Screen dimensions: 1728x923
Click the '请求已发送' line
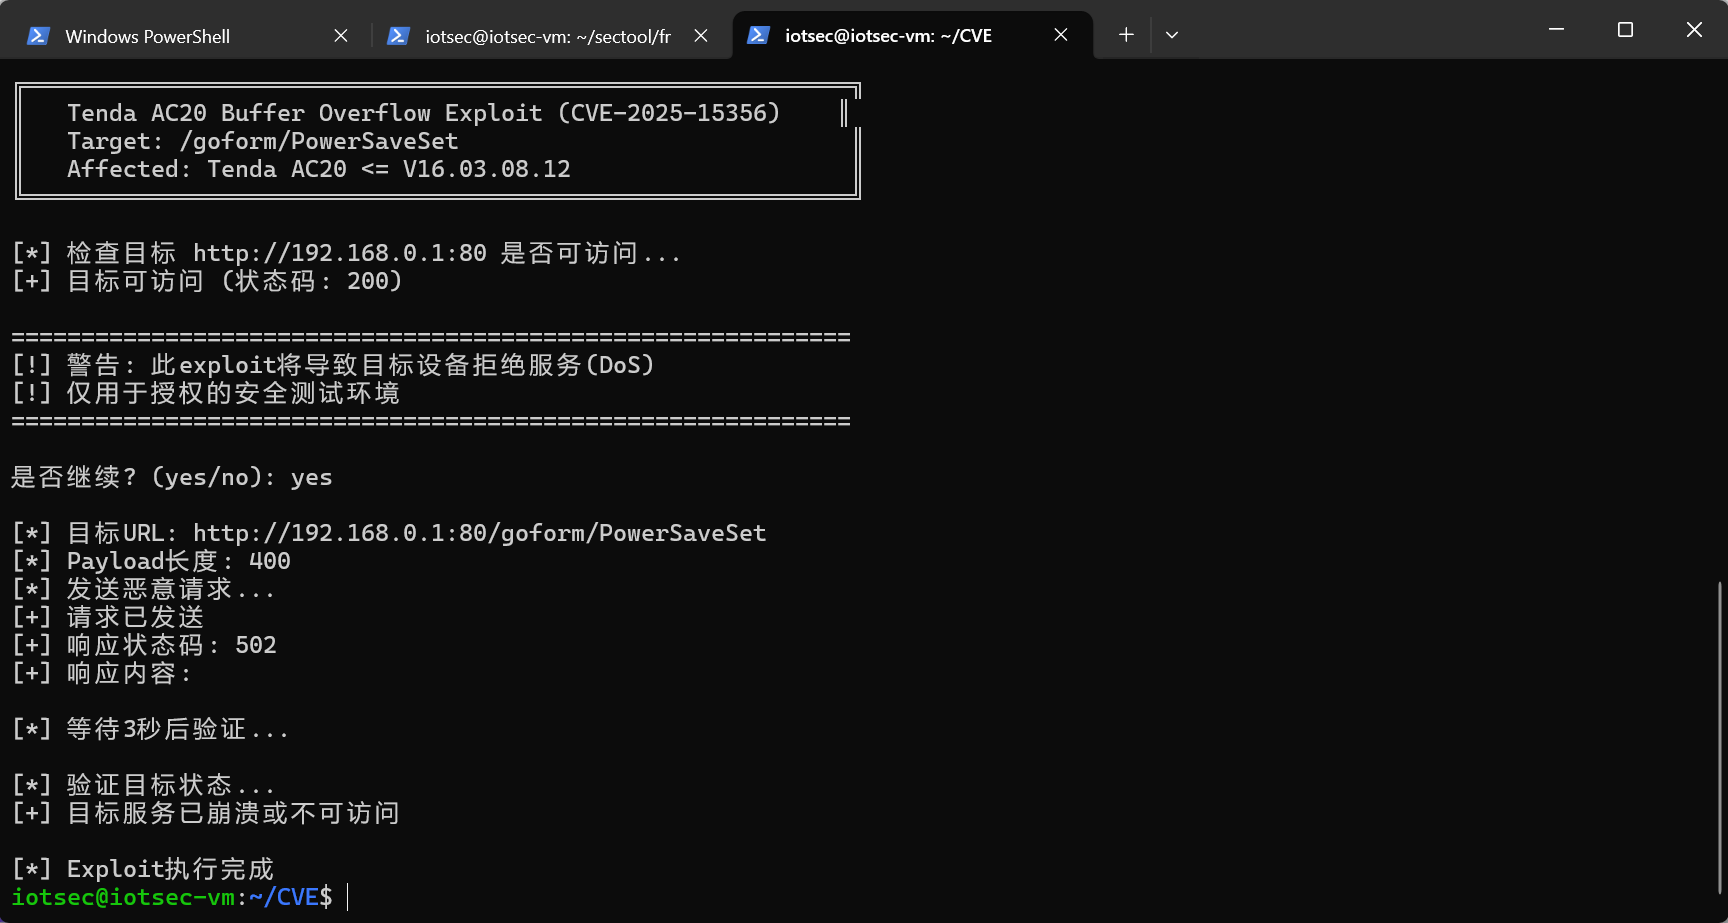[108, 617]
